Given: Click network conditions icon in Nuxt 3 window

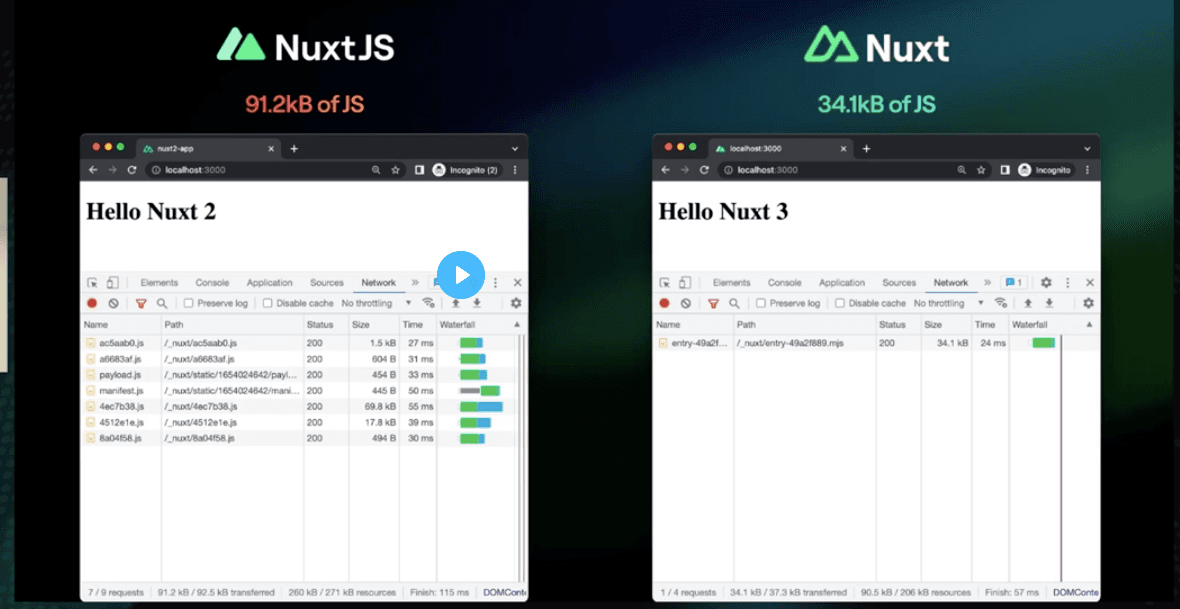Looking at the screenshot, I should [1001, 303].
